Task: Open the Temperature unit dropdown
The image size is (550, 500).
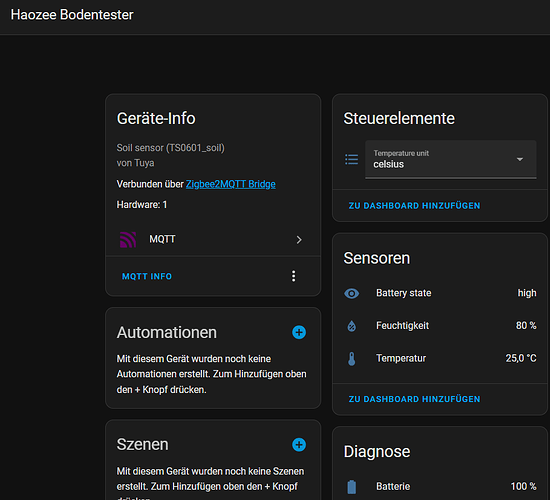Action: pos(451,159)
